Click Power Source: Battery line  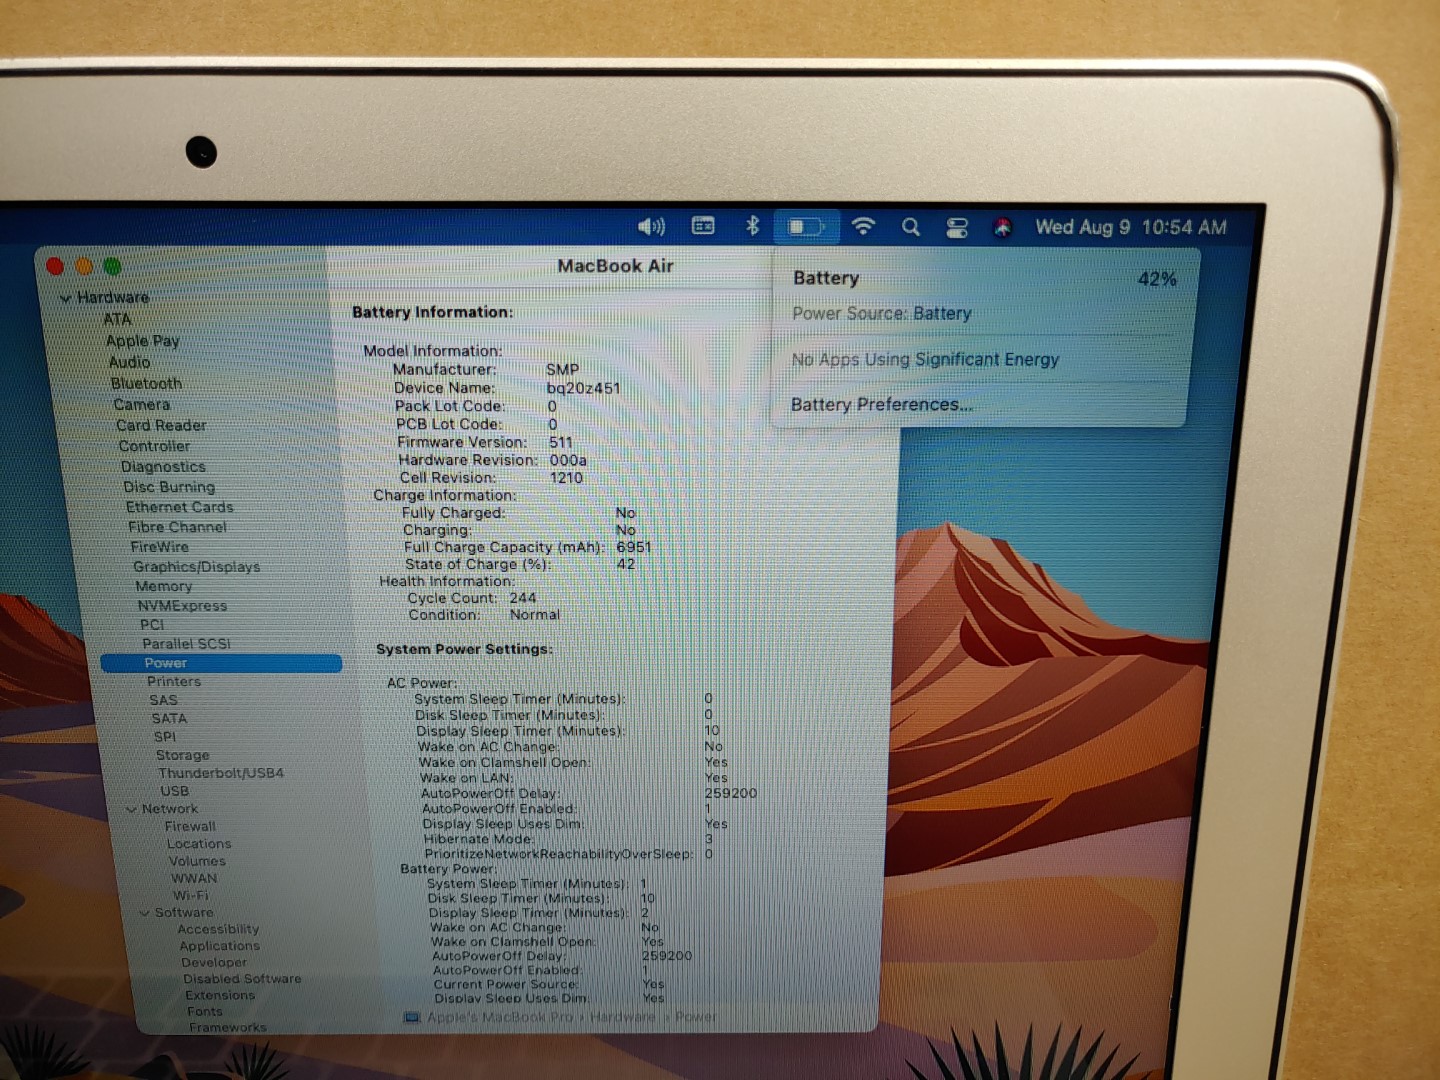point(882,313)
